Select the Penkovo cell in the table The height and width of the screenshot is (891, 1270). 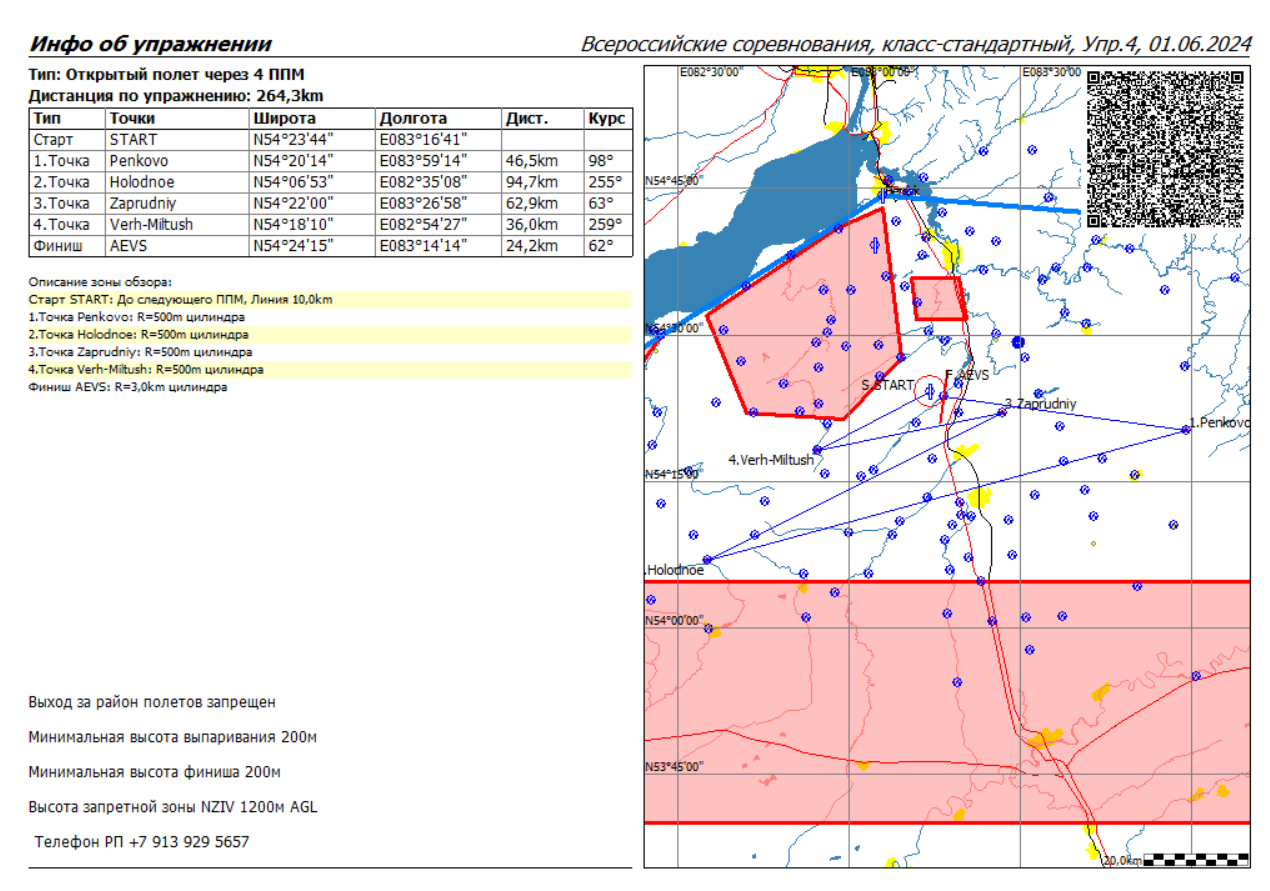pos(139,161)
